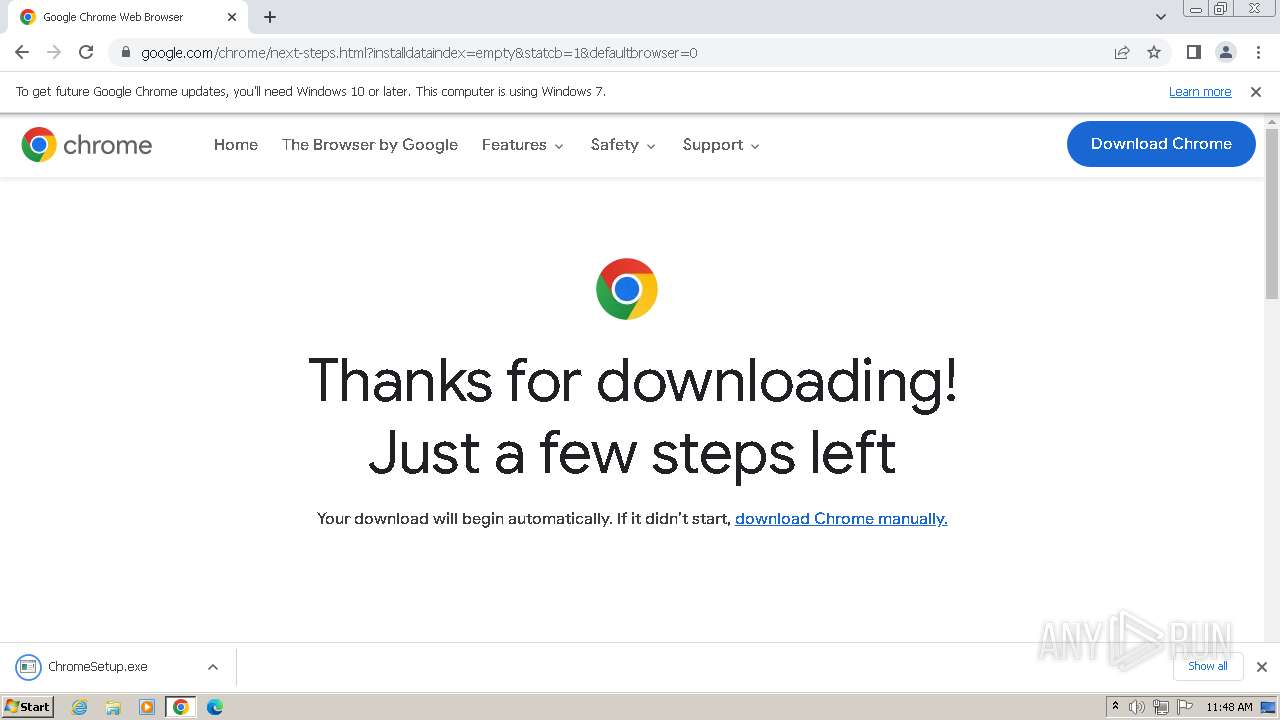
Task: Click the chrome logo in page header
Action: click(x=87, y=145)
